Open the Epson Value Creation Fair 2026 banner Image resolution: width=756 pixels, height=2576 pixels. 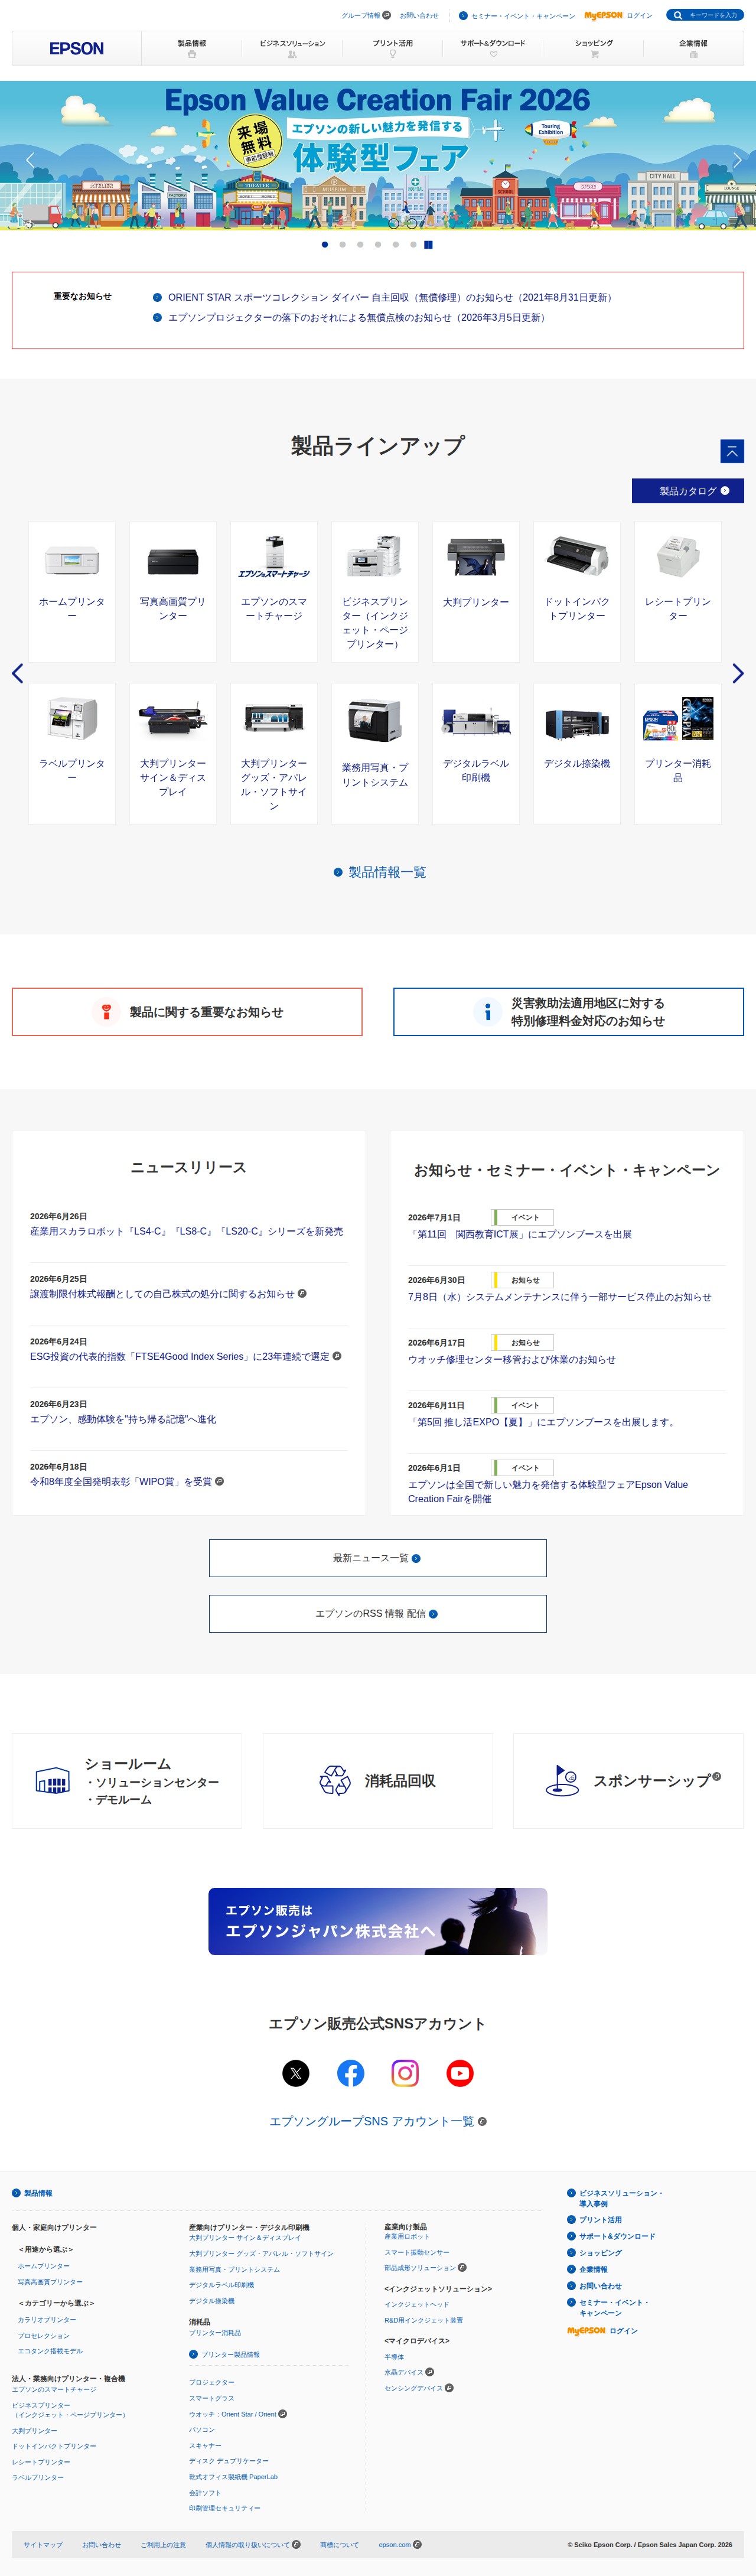click(378, 156)
